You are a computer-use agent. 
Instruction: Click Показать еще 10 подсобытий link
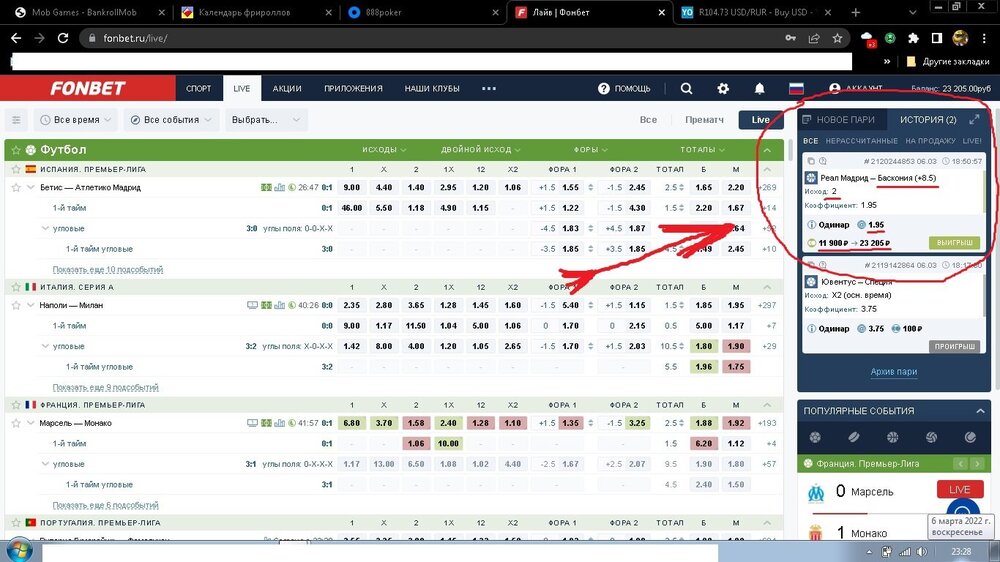click(x=107, y=269)
